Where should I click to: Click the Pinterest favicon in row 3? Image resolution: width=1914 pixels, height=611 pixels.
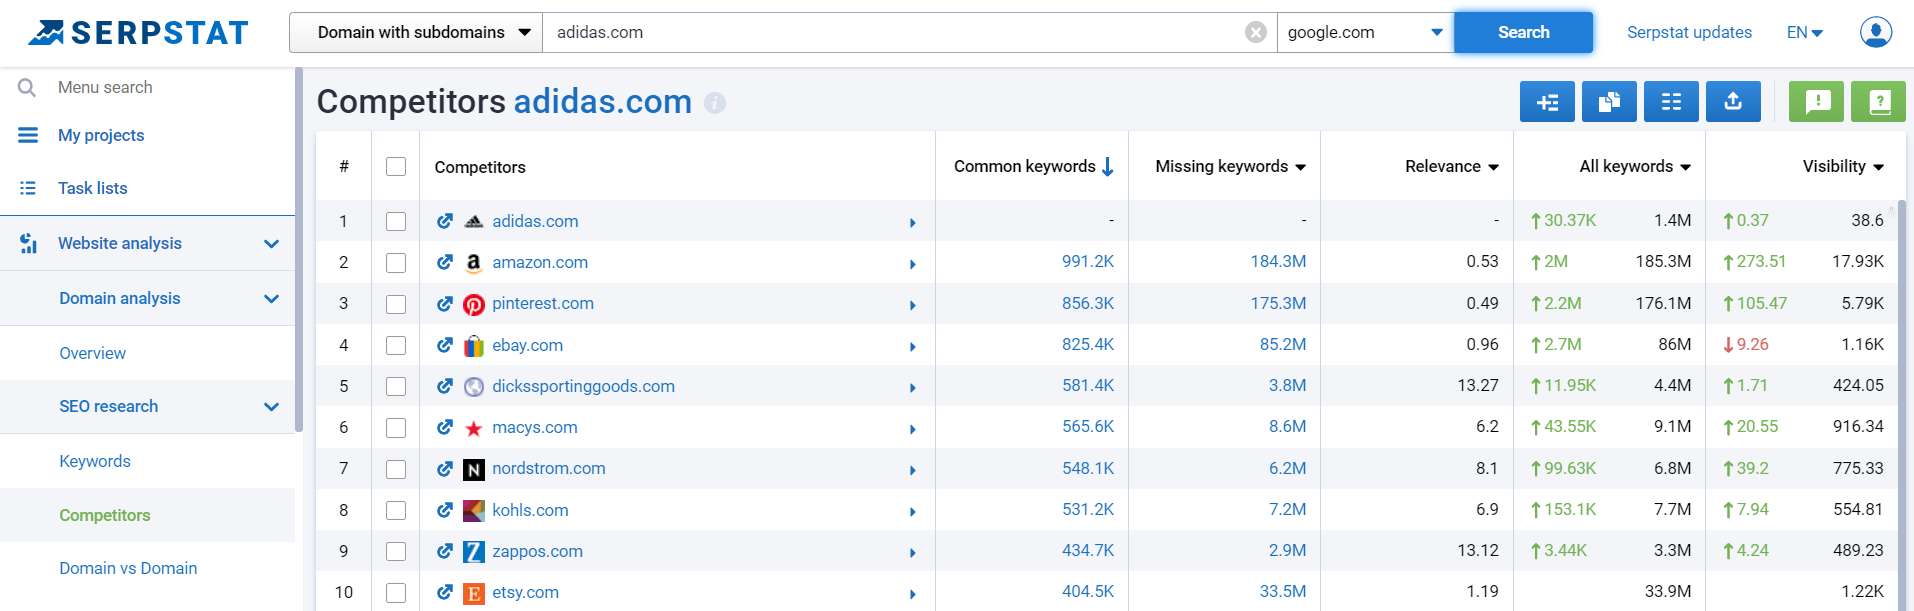[x=474, y=304]
